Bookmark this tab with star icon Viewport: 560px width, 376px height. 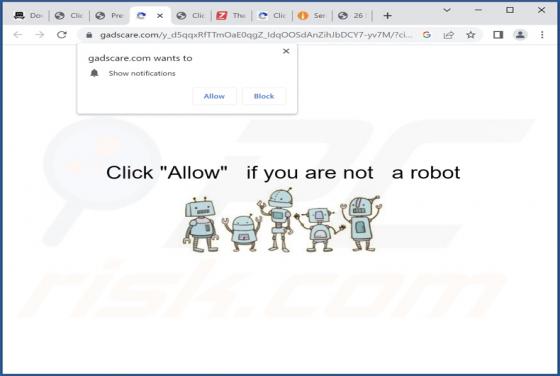pos(471,35)
